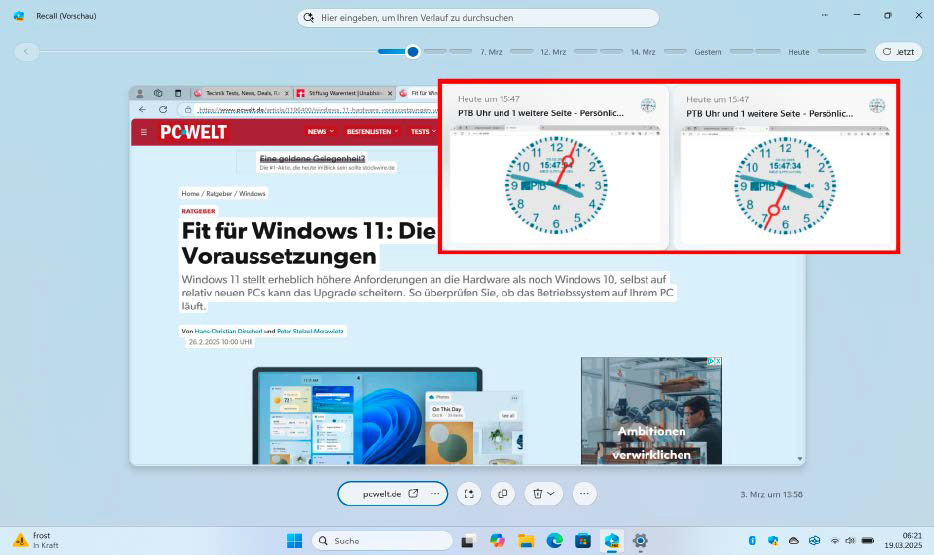Go back with the timeline left arrow button
934x555 pixels.
(x=26, y=52)
